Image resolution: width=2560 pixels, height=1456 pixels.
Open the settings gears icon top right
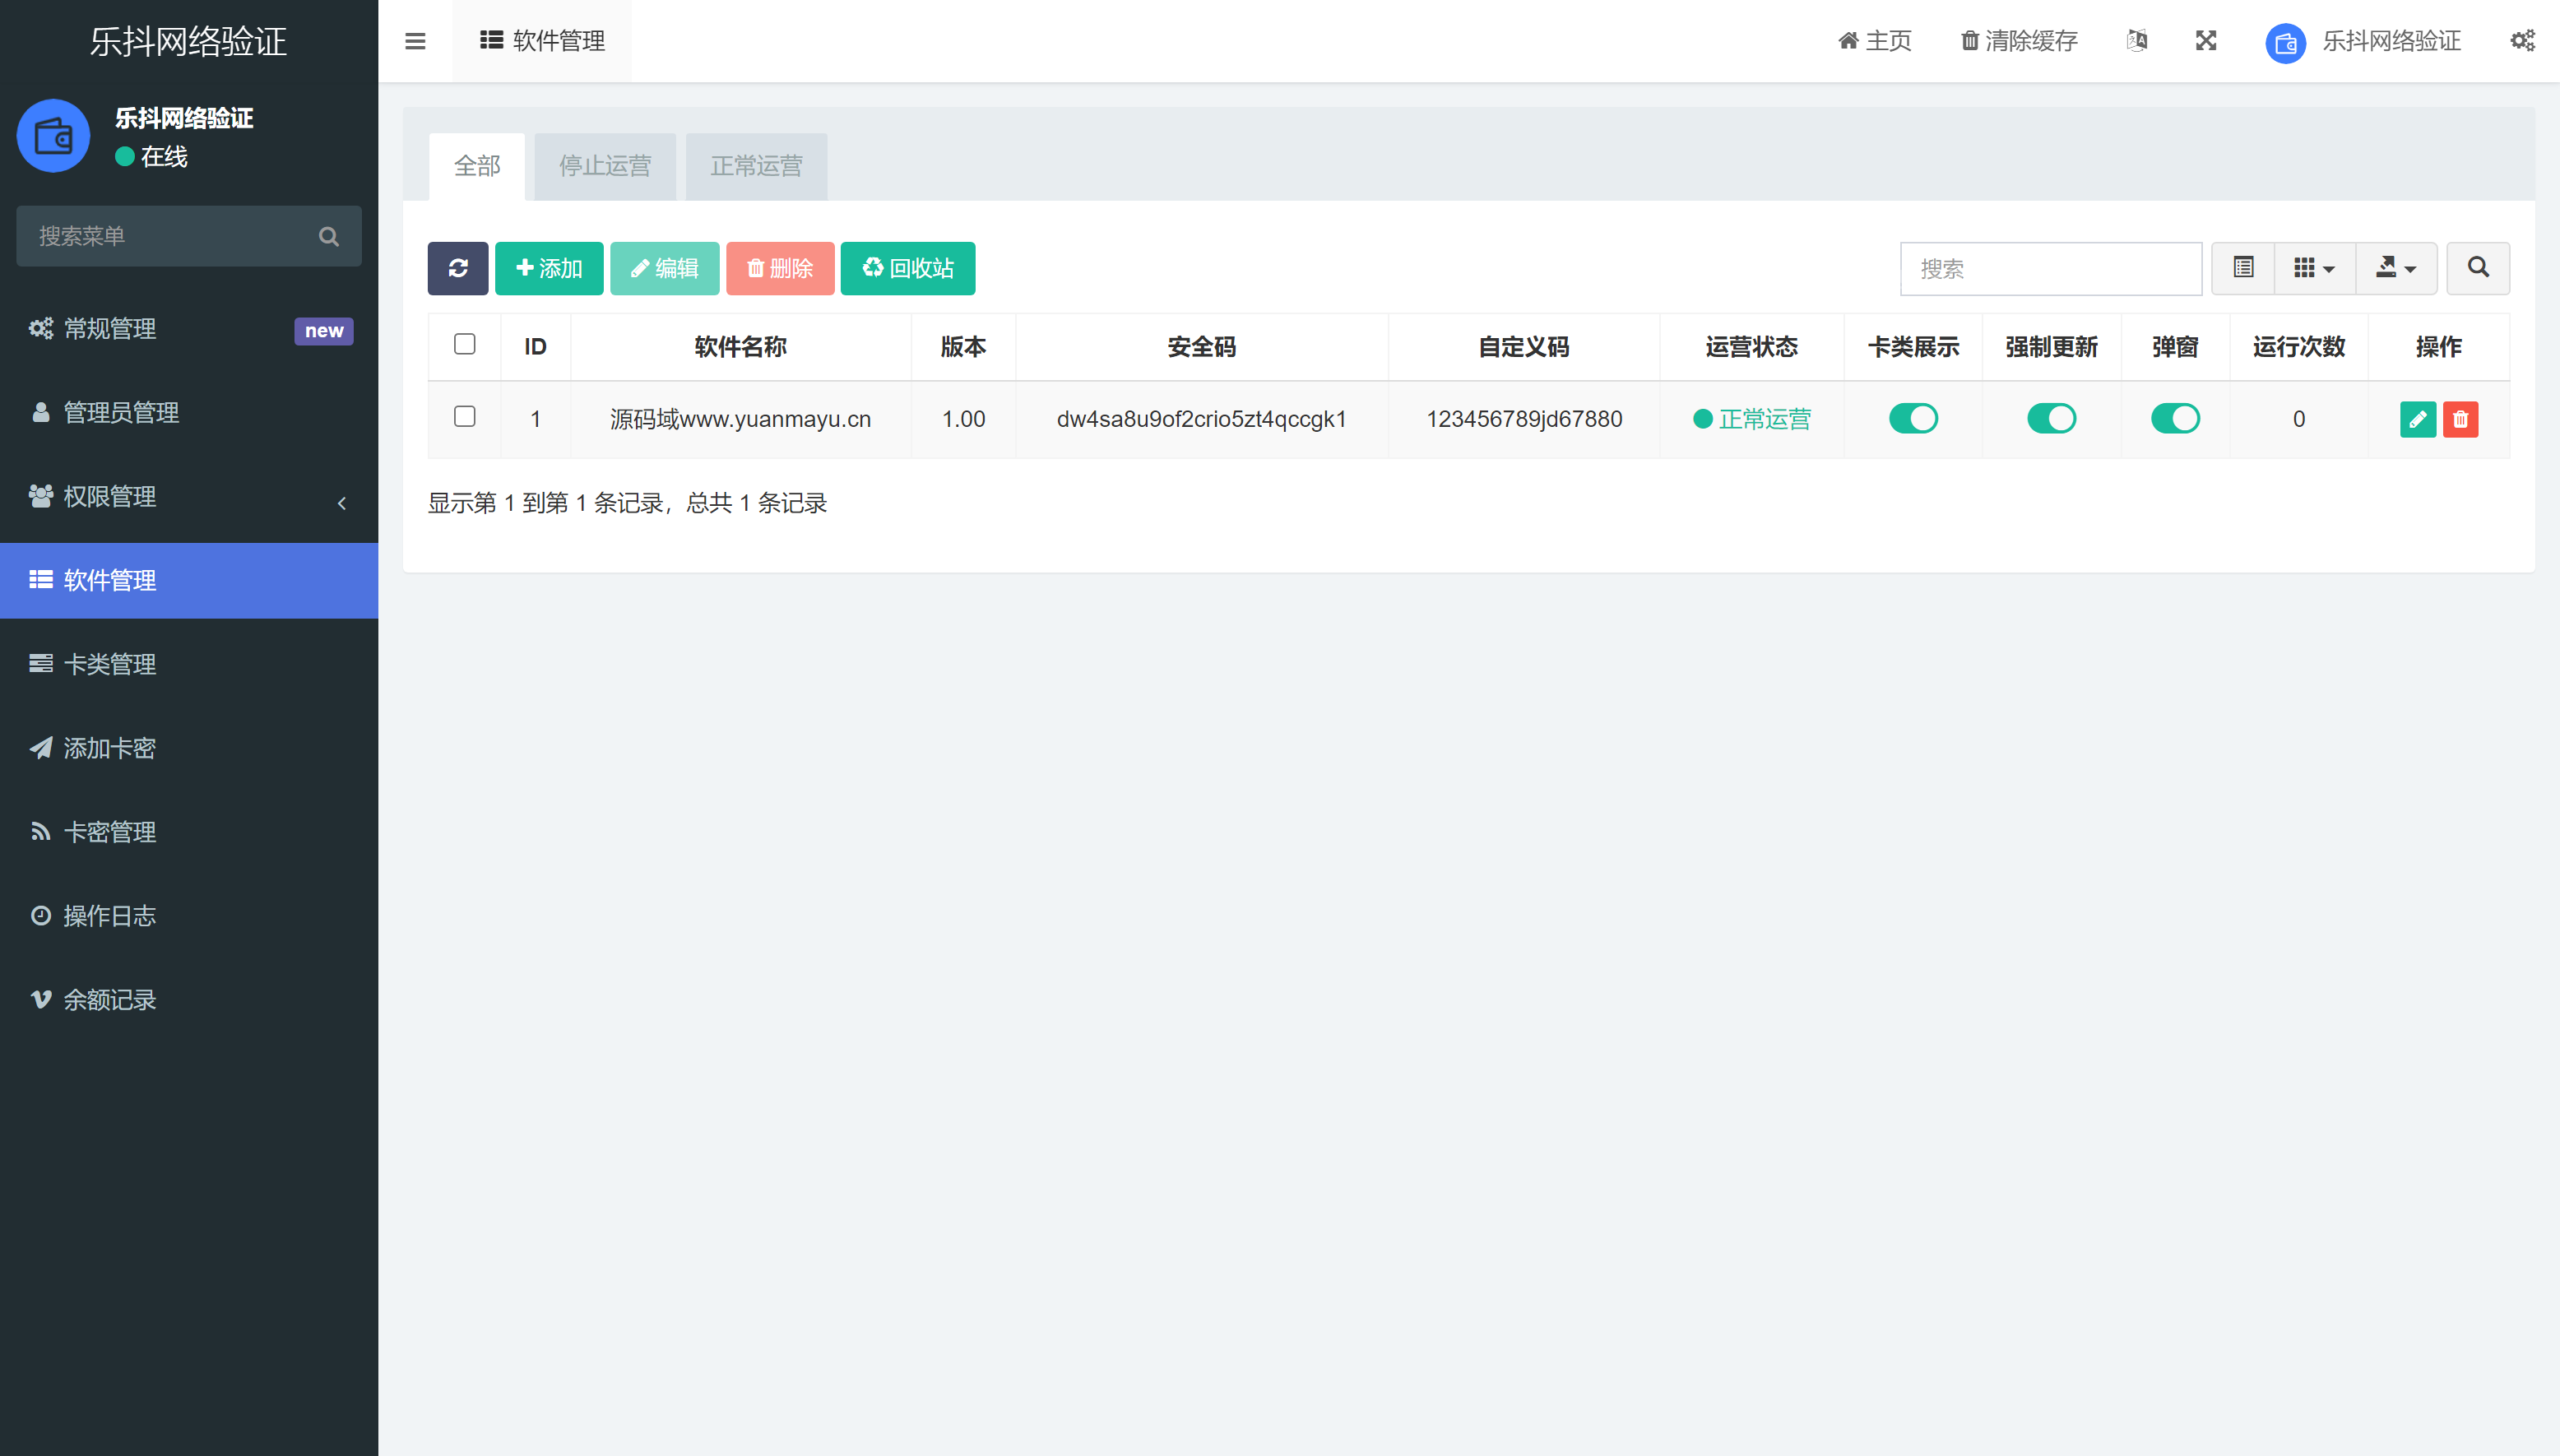pyautogui.click(x=2523, y=41)
